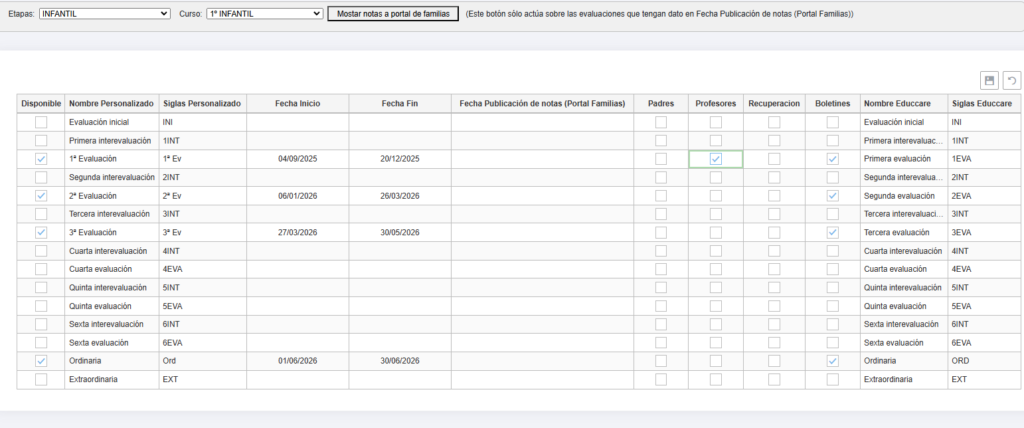Click the Fecha Inicio column header

(297, 103)
